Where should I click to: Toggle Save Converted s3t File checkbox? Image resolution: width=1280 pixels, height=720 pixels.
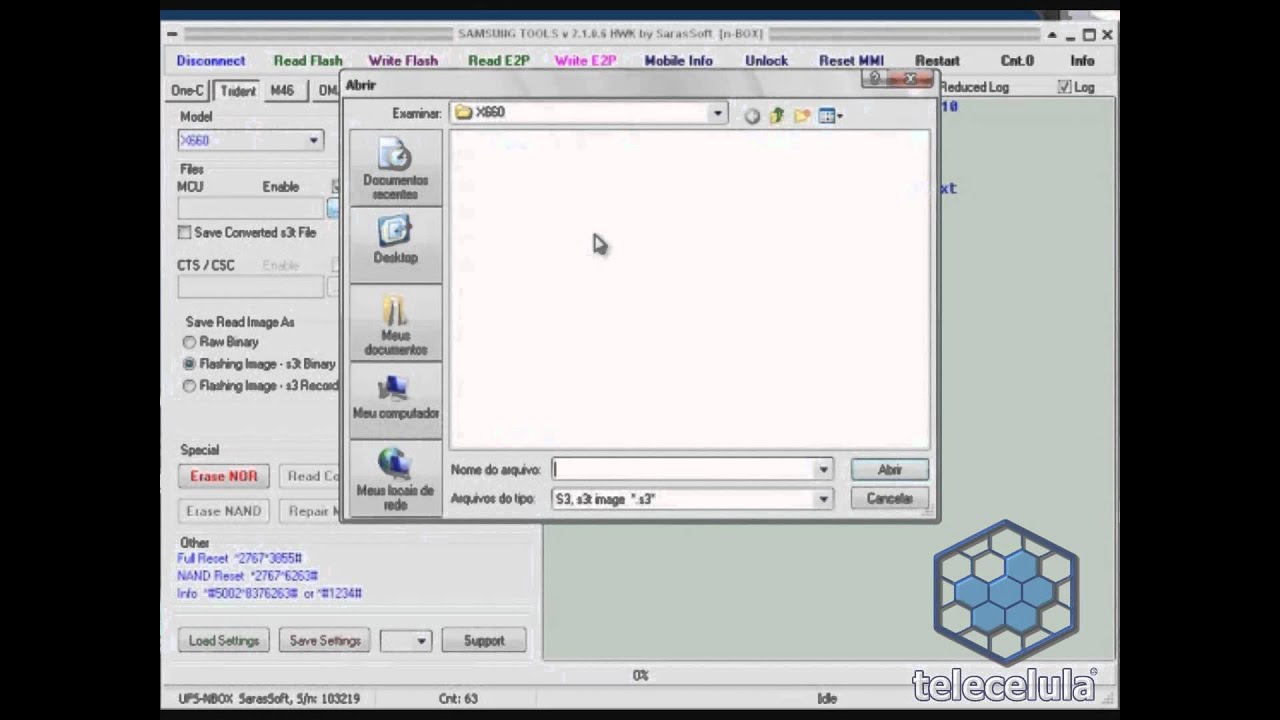pyautogui.click(x=184, y=232)
